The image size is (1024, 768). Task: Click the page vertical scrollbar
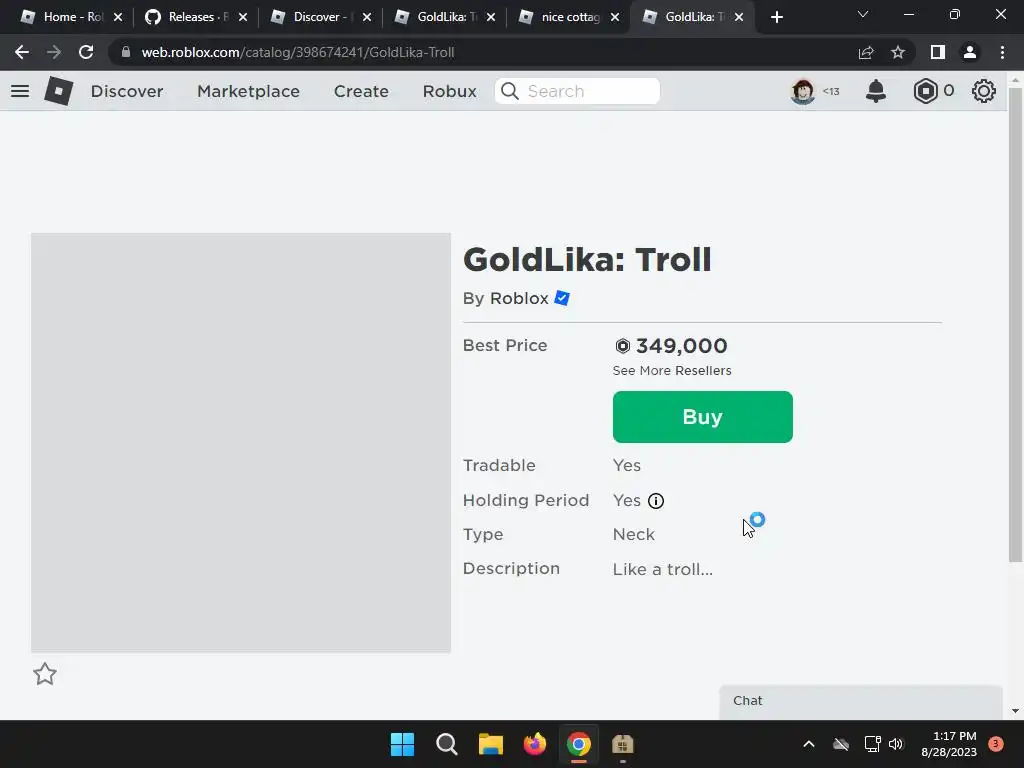click(1015, 323)
